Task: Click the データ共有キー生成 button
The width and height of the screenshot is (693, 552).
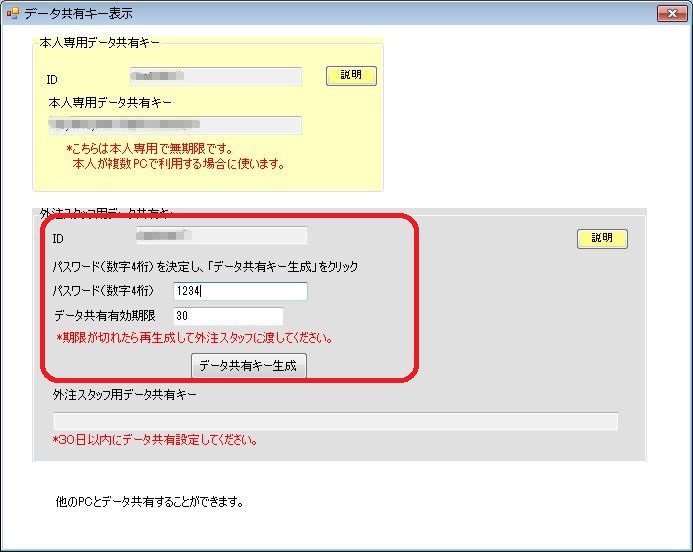Action: [x=248, y=365]
